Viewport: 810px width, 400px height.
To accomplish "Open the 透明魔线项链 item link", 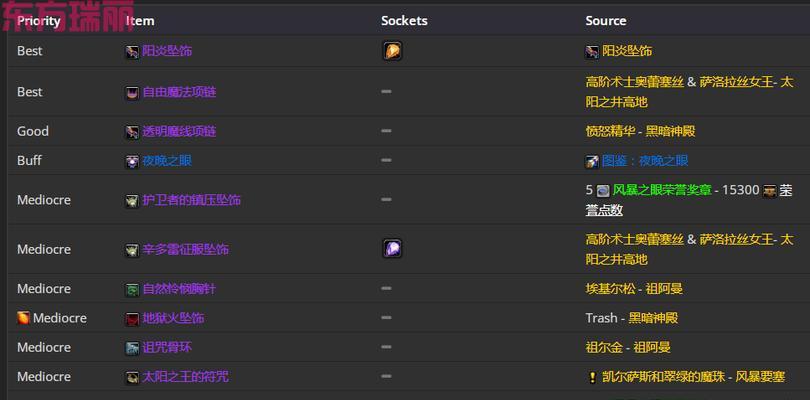I will (179, 131).
